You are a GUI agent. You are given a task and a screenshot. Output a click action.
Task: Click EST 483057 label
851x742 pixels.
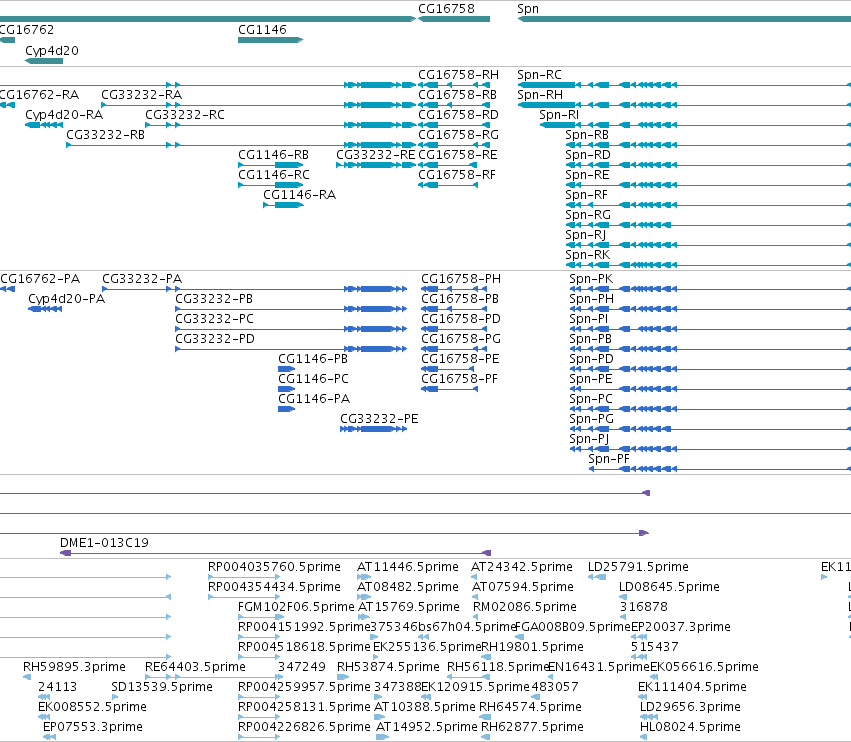tap(555, 686)
